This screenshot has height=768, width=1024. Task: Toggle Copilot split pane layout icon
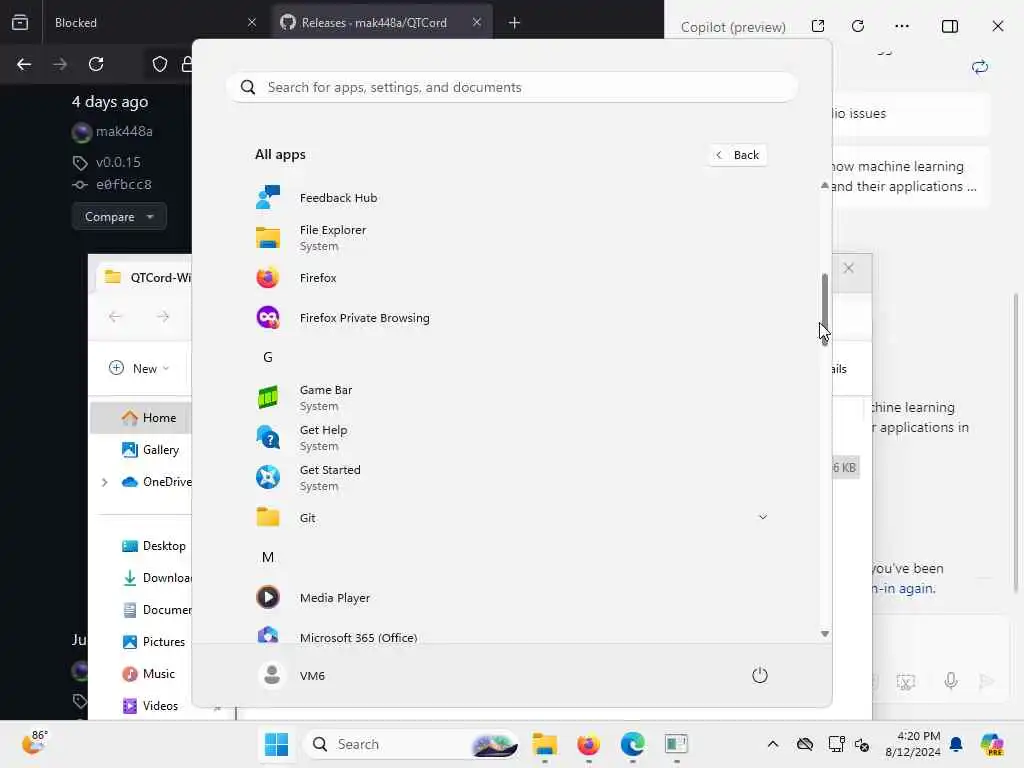click(x=950, y=26)
